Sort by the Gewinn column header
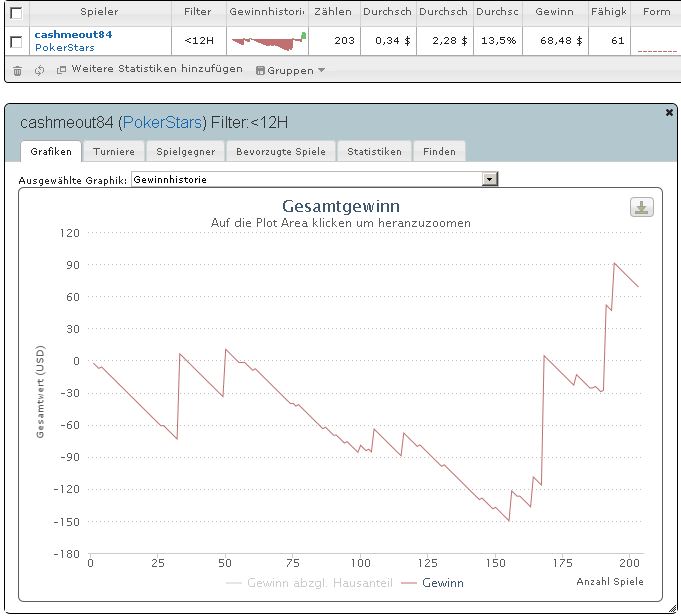The height and width of the screenshot is (616, 681). pyautogui.click(x=555, y=12)
